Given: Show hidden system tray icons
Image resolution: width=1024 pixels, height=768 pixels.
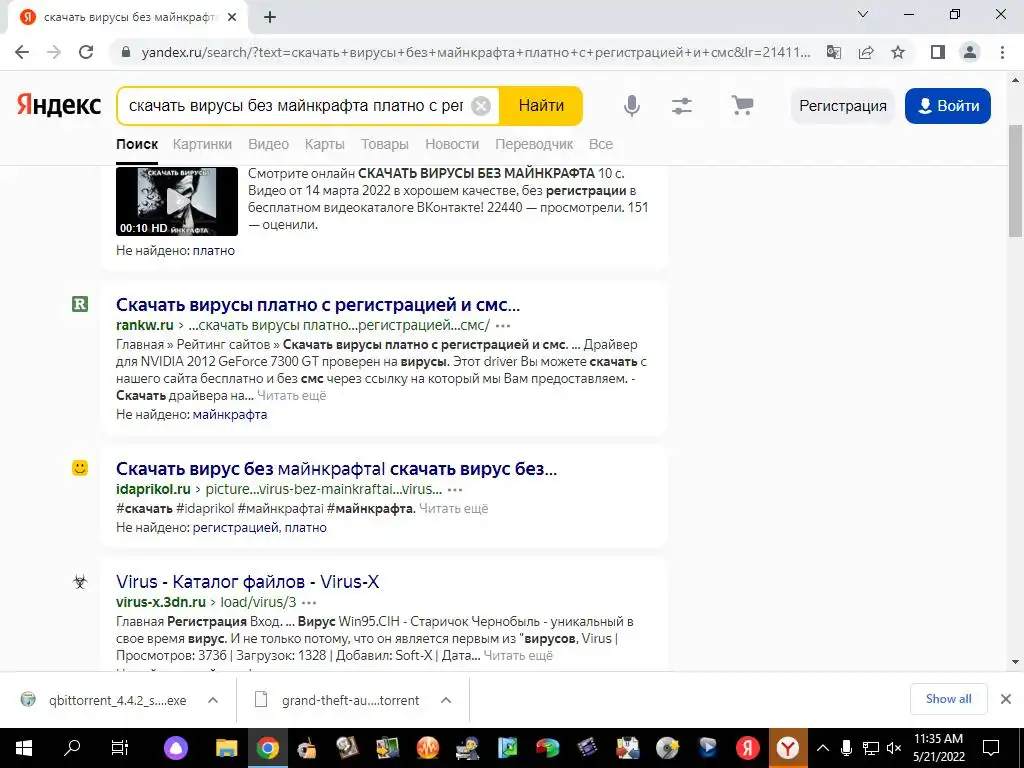Looking at the screenshot, I should pyautogui.click(x=823, y=748).
